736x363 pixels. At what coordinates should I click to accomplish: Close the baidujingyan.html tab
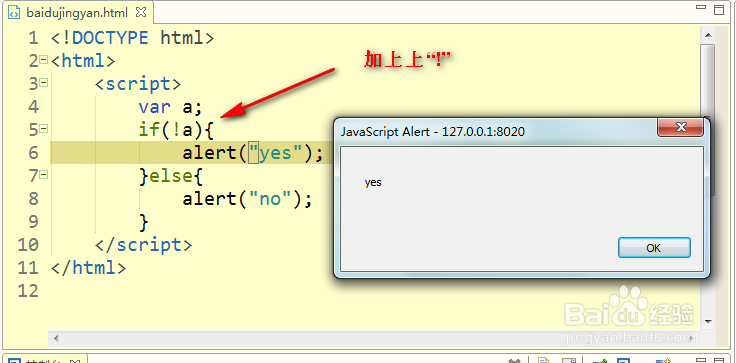click(x=140, y=13)
